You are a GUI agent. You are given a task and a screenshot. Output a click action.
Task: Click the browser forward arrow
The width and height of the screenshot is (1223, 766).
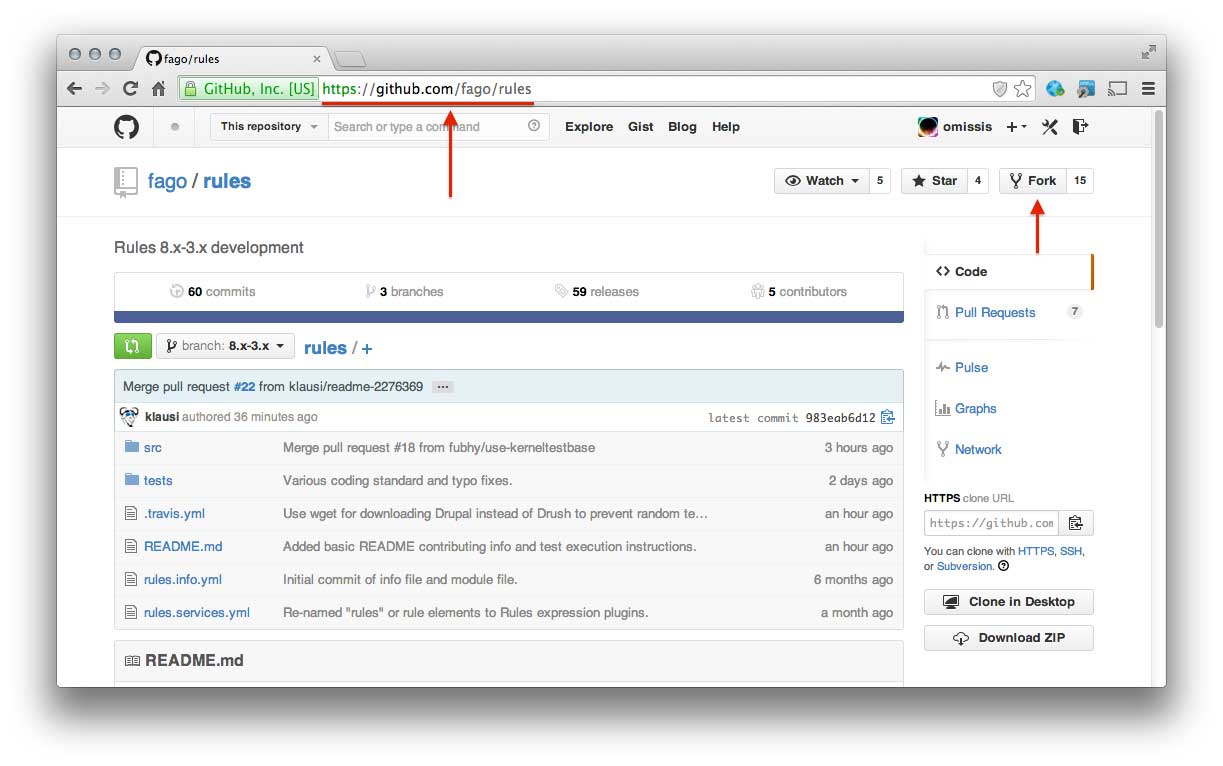tap(102, 89)
